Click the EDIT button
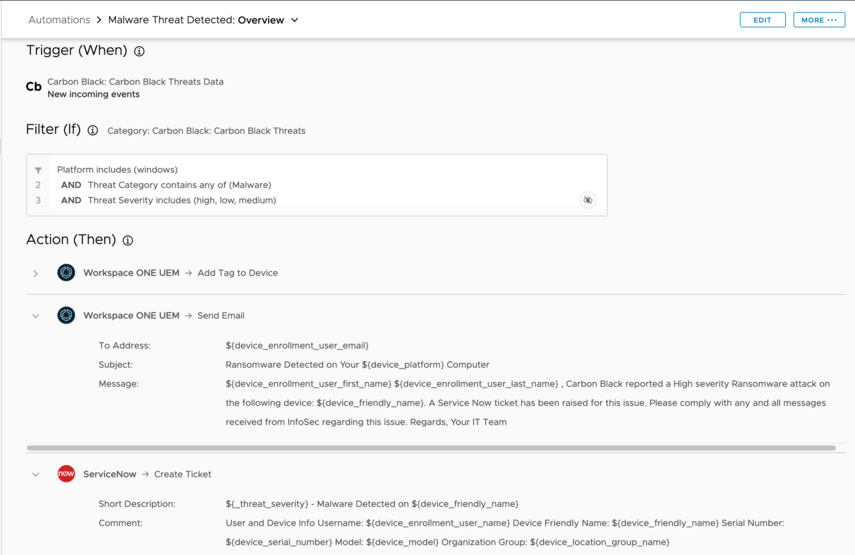Viewport: 855px width, 555px height. [762, 20]
